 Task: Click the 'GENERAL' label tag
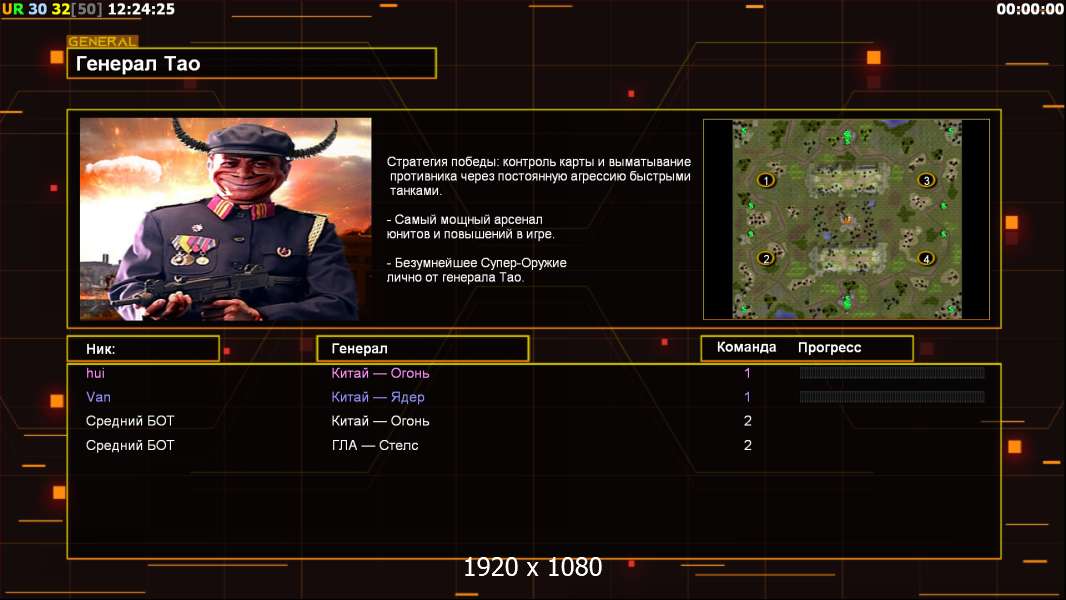pos(103,41)
